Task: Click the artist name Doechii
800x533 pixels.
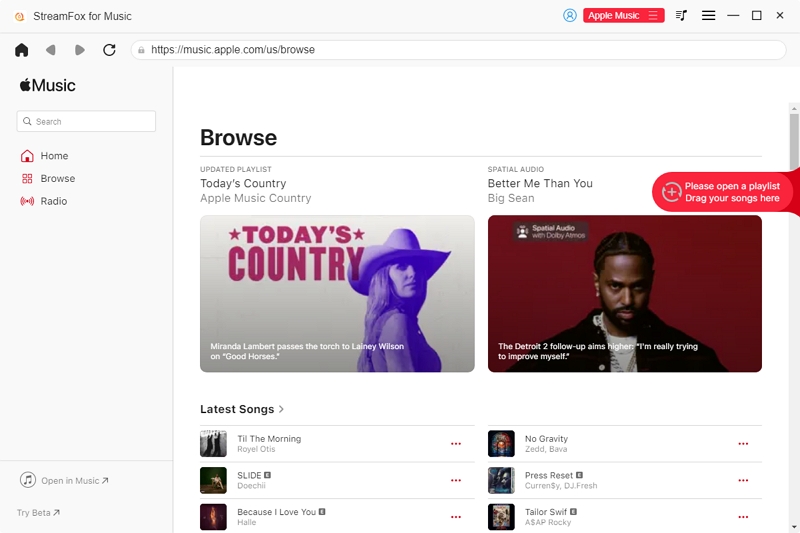Action: [x=251, y=486]
